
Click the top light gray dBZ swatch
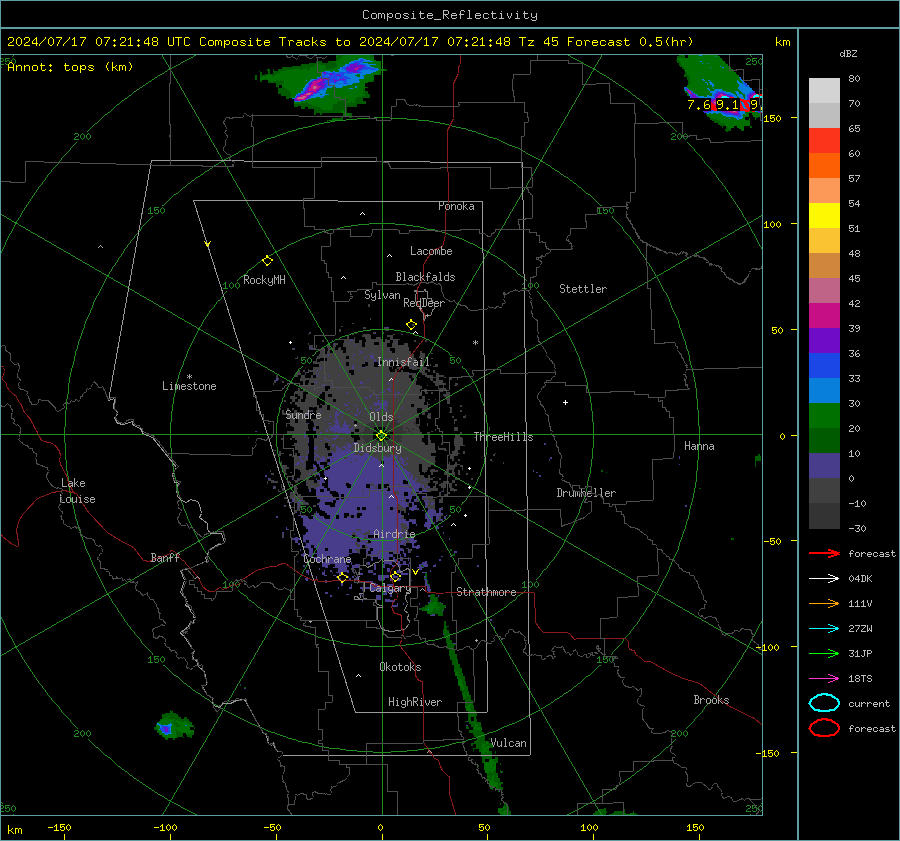coord(824,91)
